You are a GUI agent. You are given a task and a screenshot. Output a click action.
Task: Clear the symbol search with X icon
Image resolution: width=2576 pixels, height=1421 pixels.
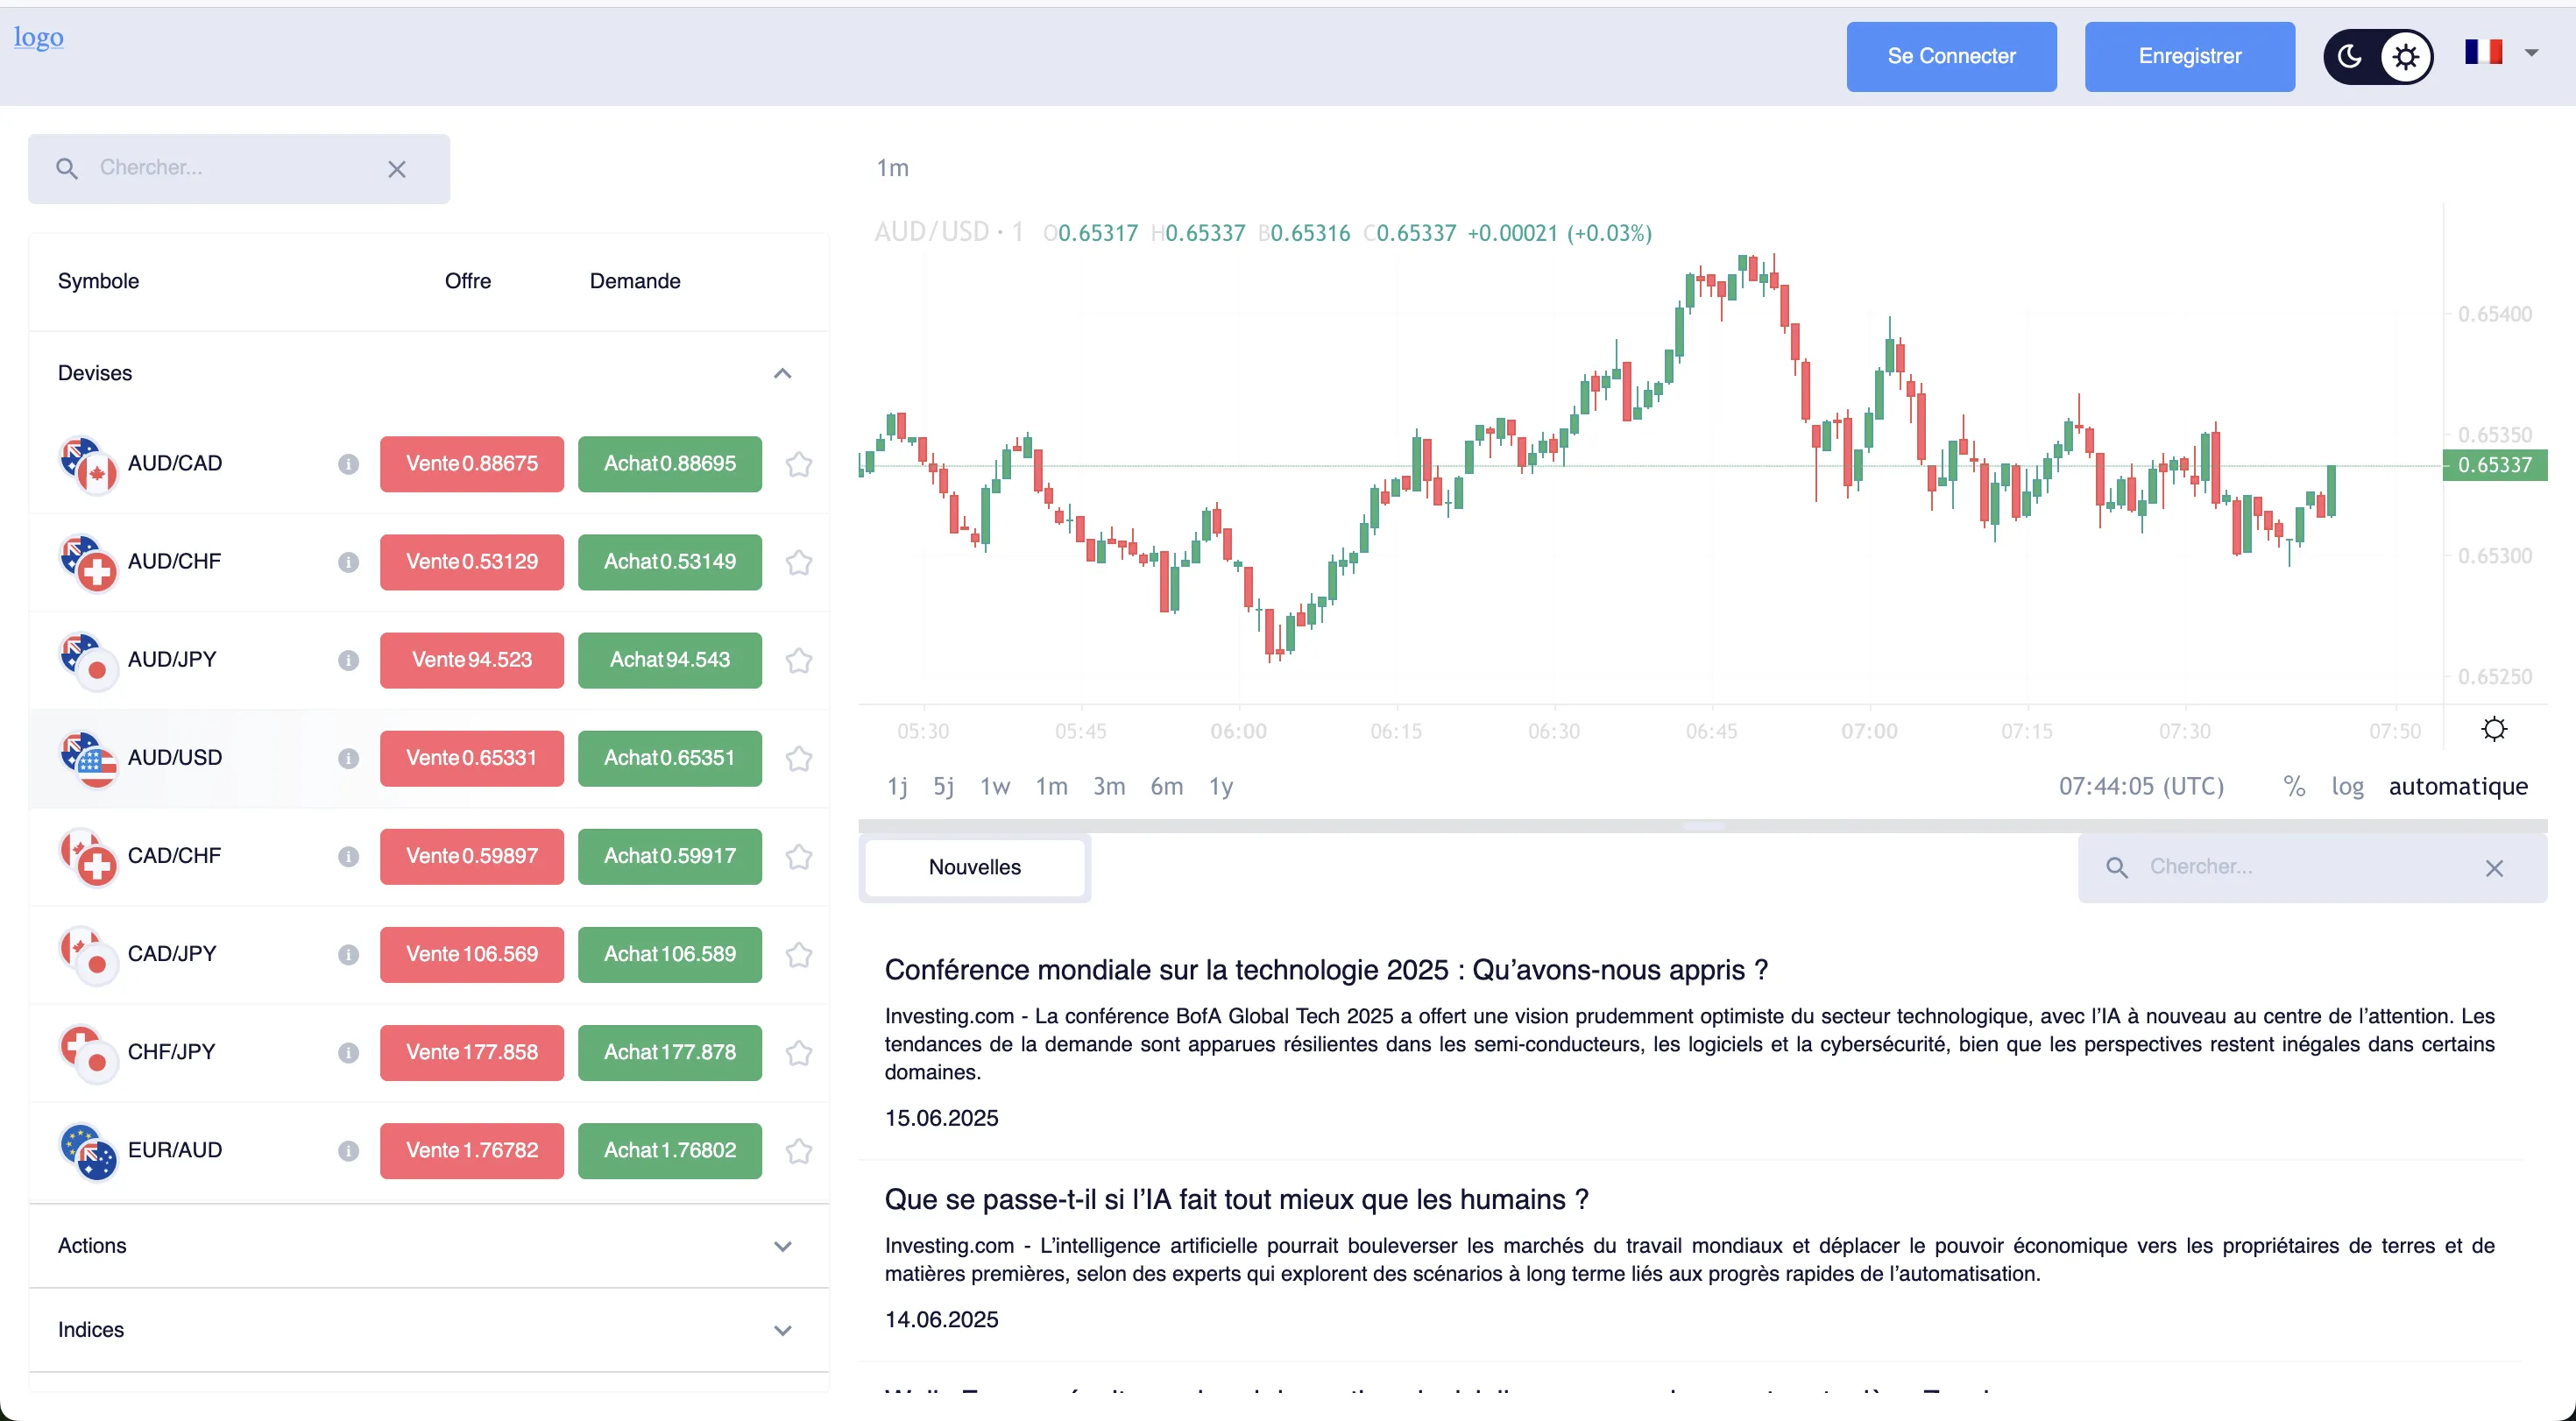397,170
